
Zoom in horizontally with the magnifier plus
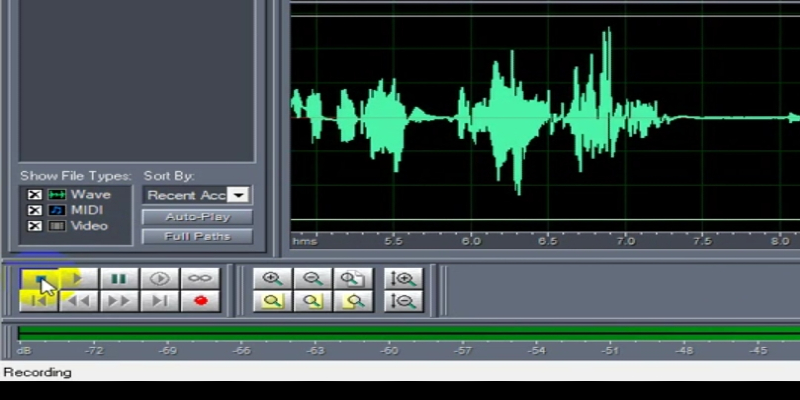pos(272,279)
